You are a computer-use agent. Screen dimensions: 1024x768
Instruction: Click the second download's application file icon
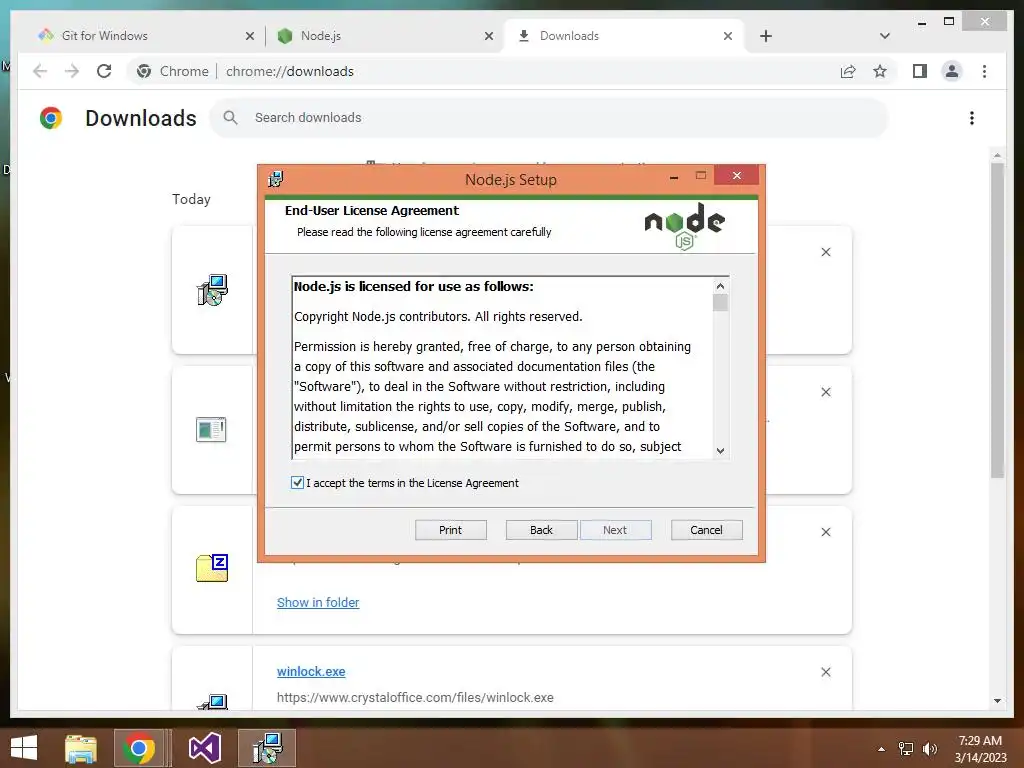[211, 430]
